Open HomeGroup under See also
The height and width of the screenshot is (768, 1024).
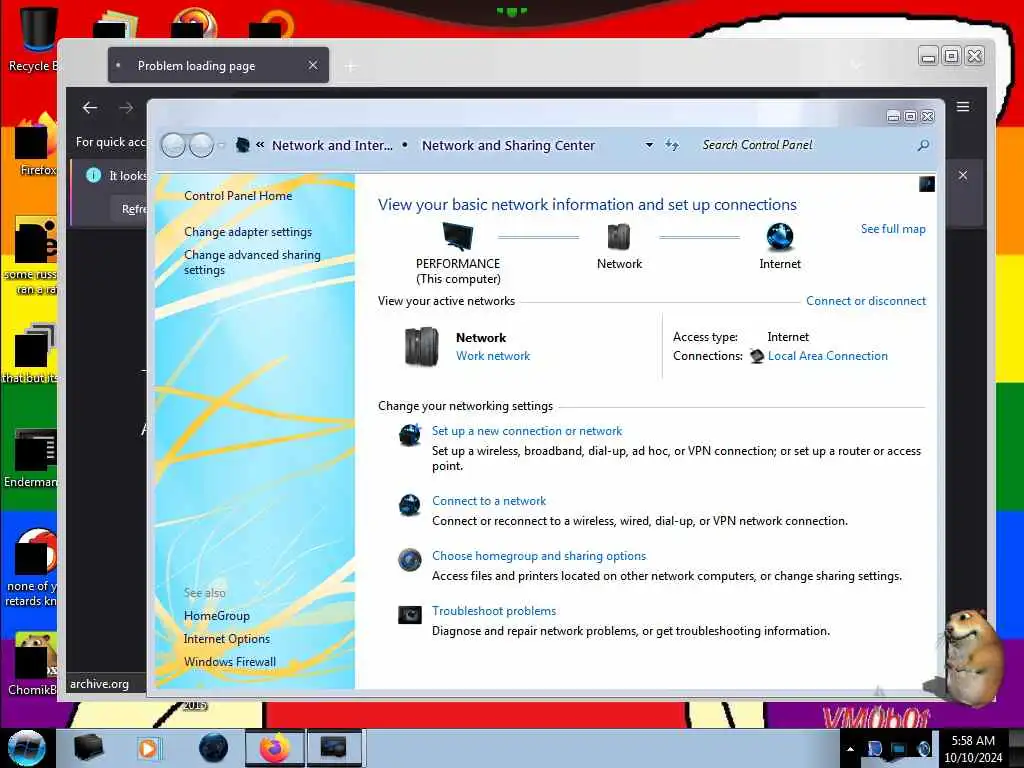pyautogui.click(x=216, y=616)
